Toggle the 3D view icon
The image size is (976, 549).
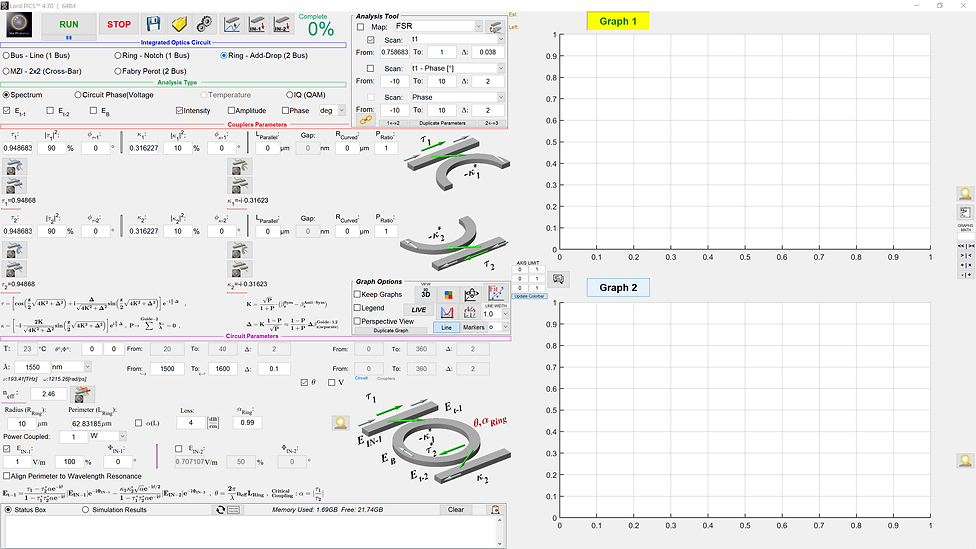coord(426,294)
